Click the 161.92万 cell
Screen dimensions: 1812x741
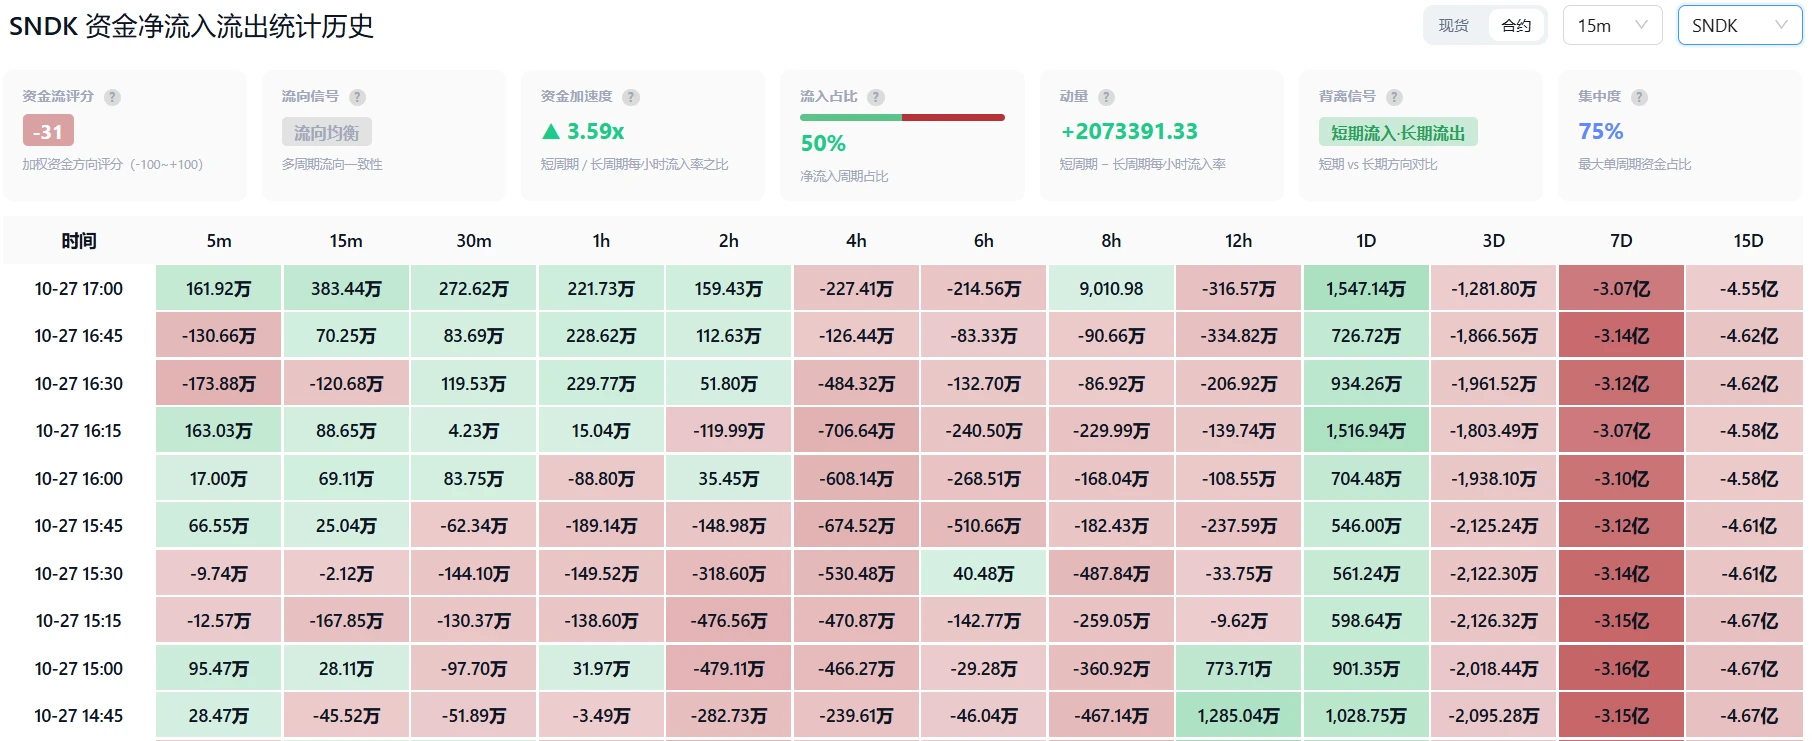point(219,289)
